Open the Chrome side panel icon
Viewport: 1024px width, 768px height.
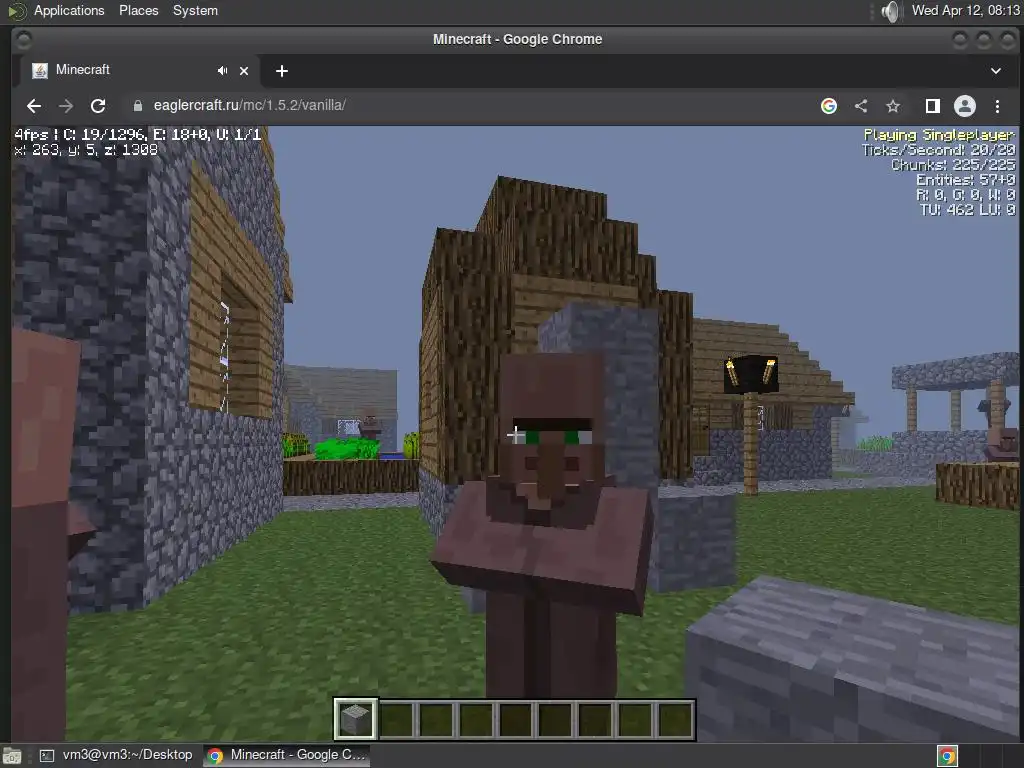coord(933,106)
